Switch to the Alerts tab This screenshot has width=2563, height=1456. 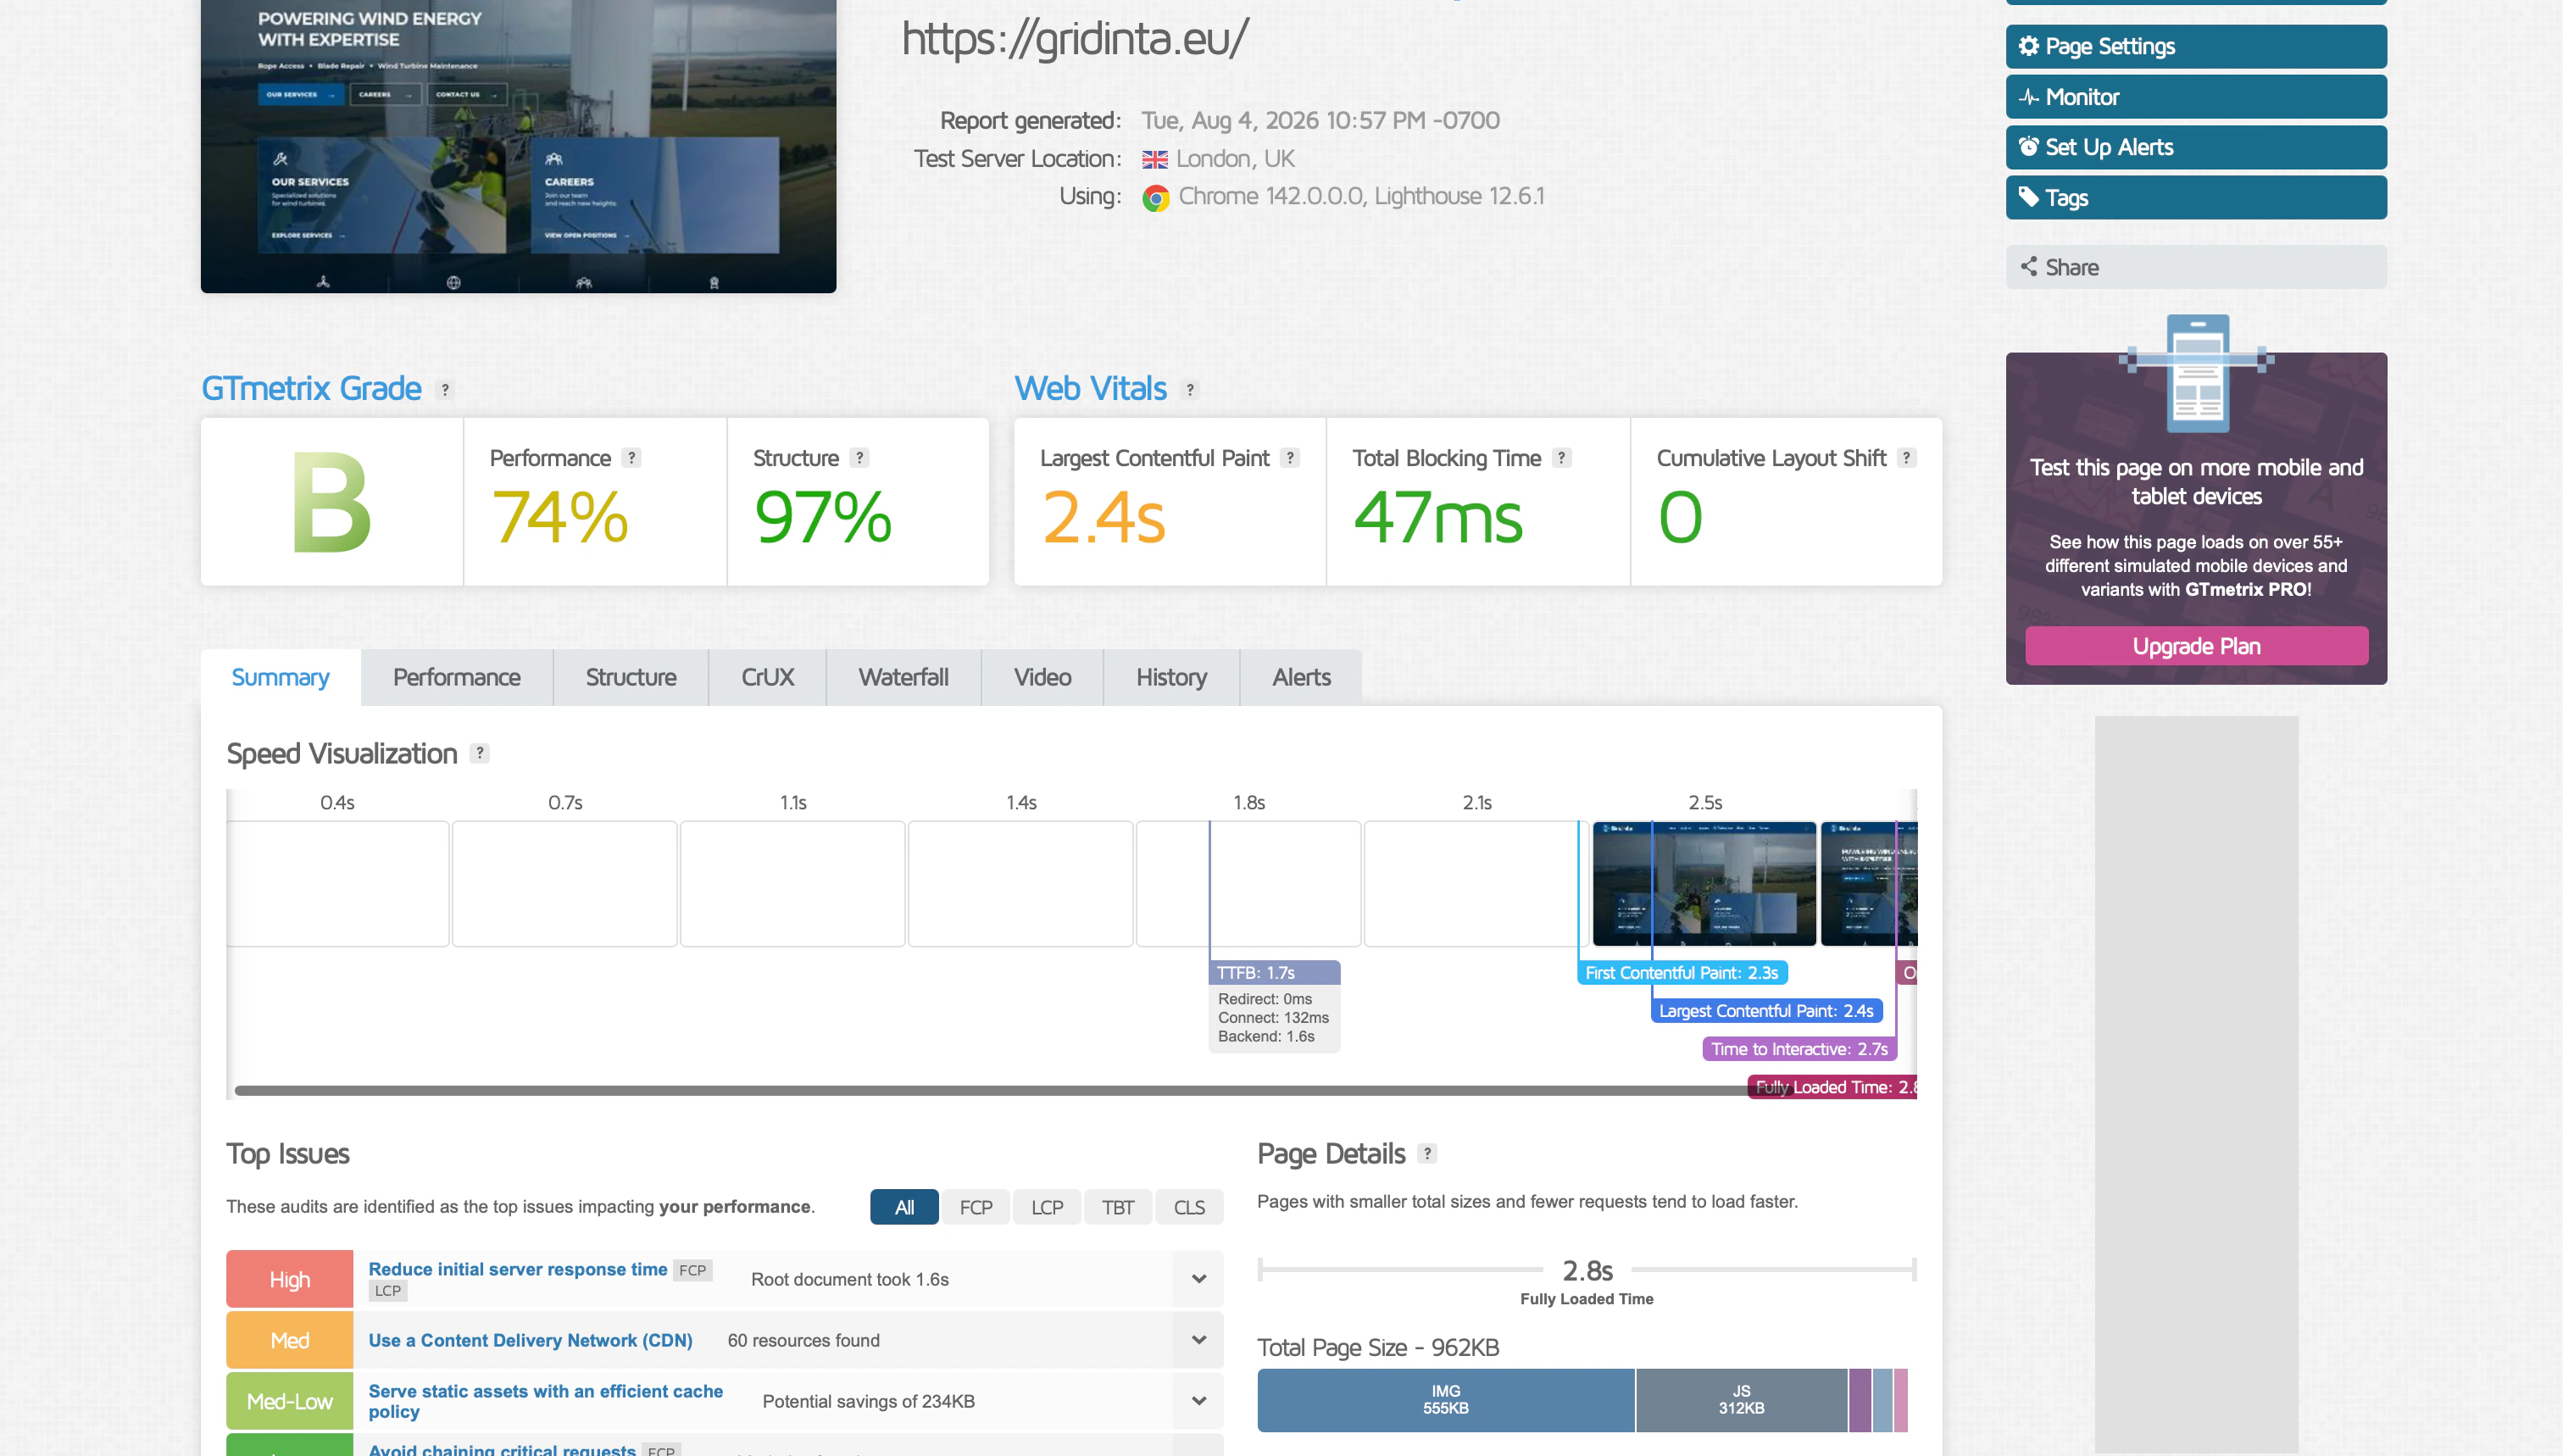point(1302,677)
